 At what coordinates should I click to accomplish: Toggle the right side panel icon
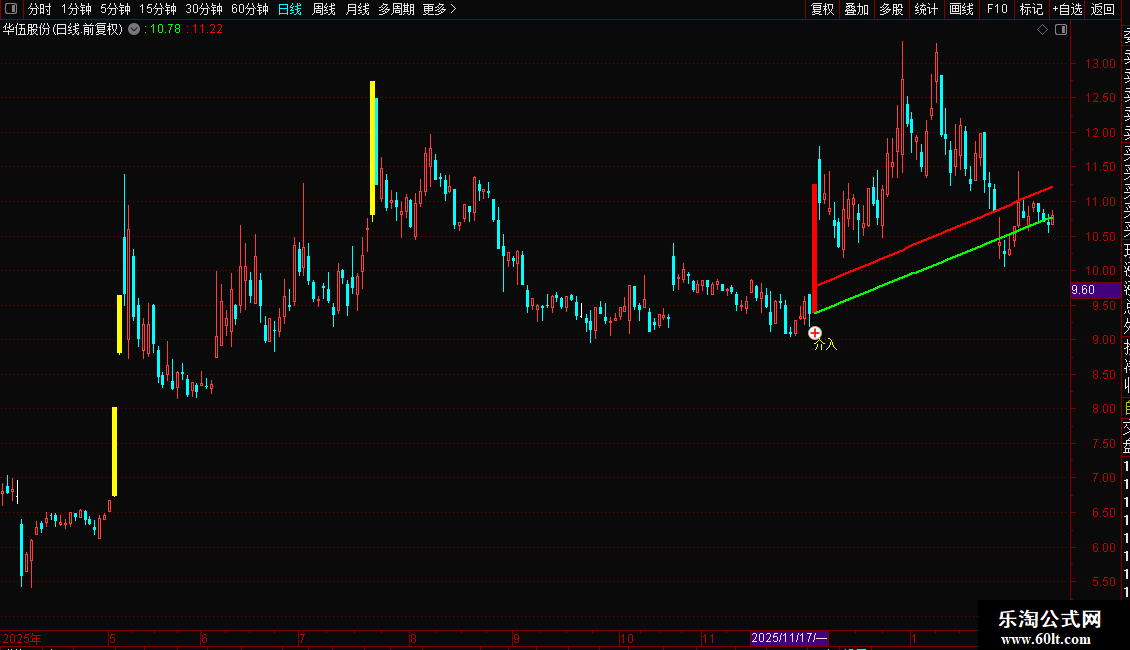click(1061, 30)
